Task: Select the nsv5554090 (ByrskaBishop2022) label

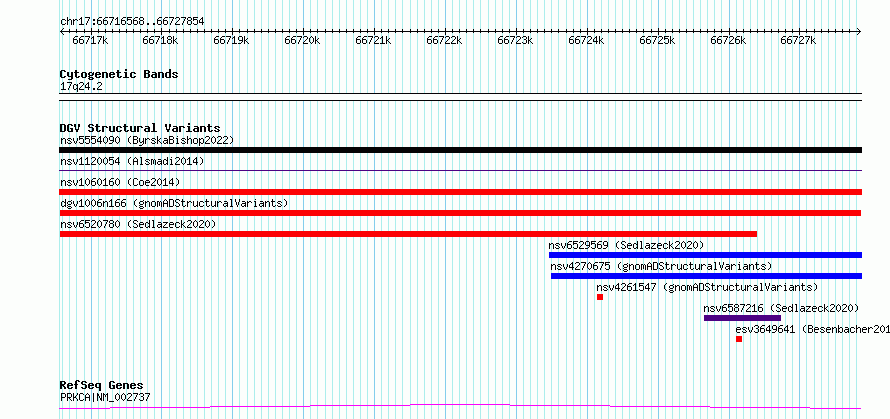Action: tap(147, 140)
